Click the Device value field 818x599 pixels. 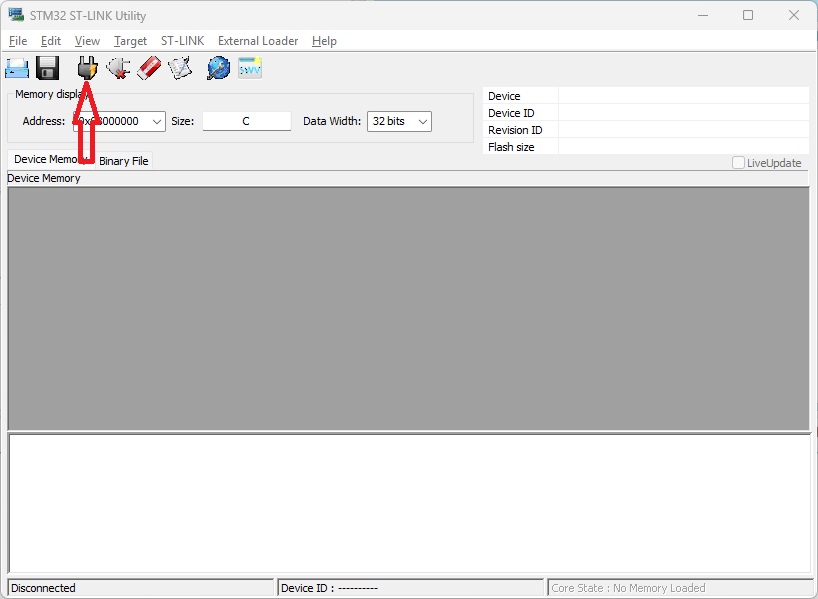683,95
